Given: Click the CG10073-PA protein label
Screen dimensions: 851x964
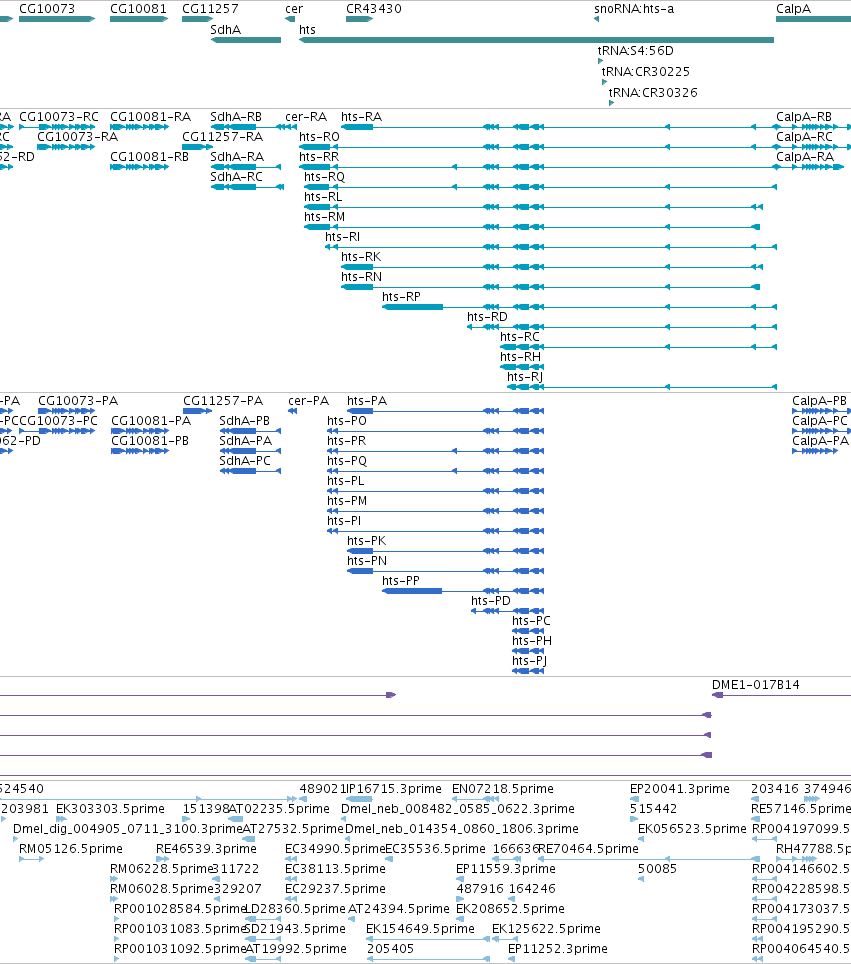Looking at the screenshot, I should coord(78,401).
